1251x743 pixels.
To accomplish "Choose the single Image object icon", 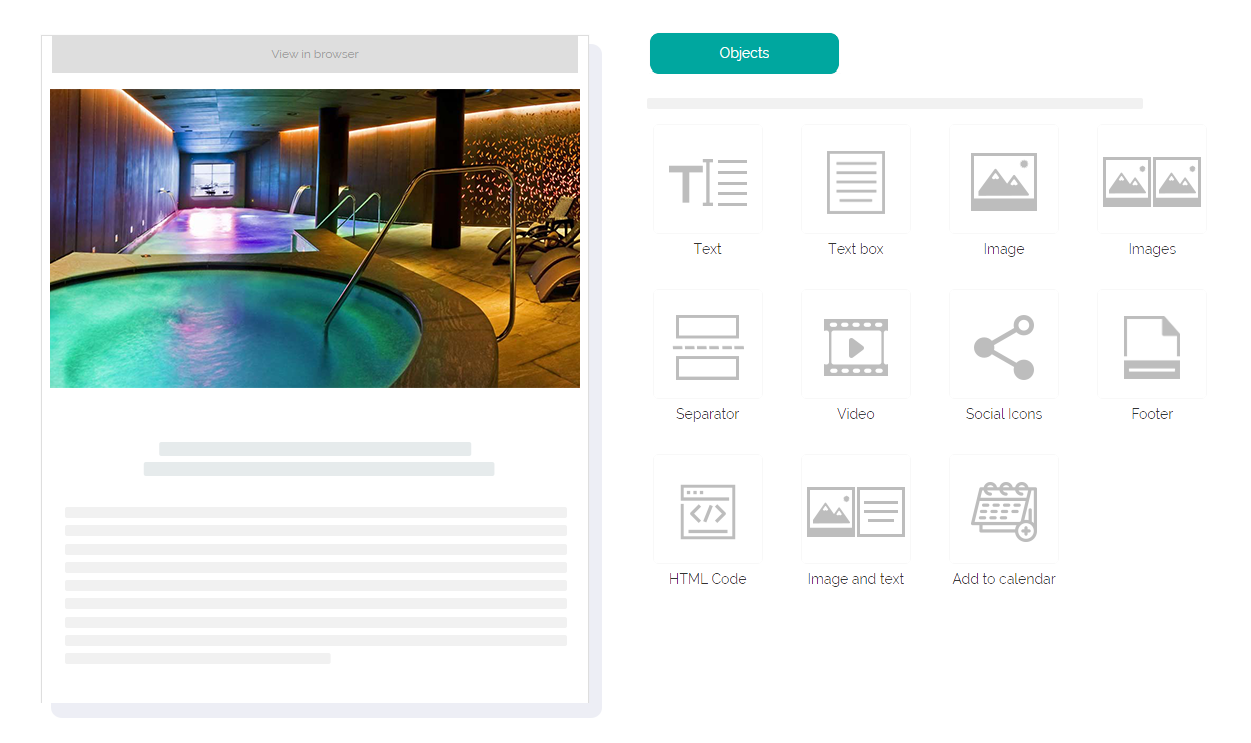I will (x=1004, y=181).
